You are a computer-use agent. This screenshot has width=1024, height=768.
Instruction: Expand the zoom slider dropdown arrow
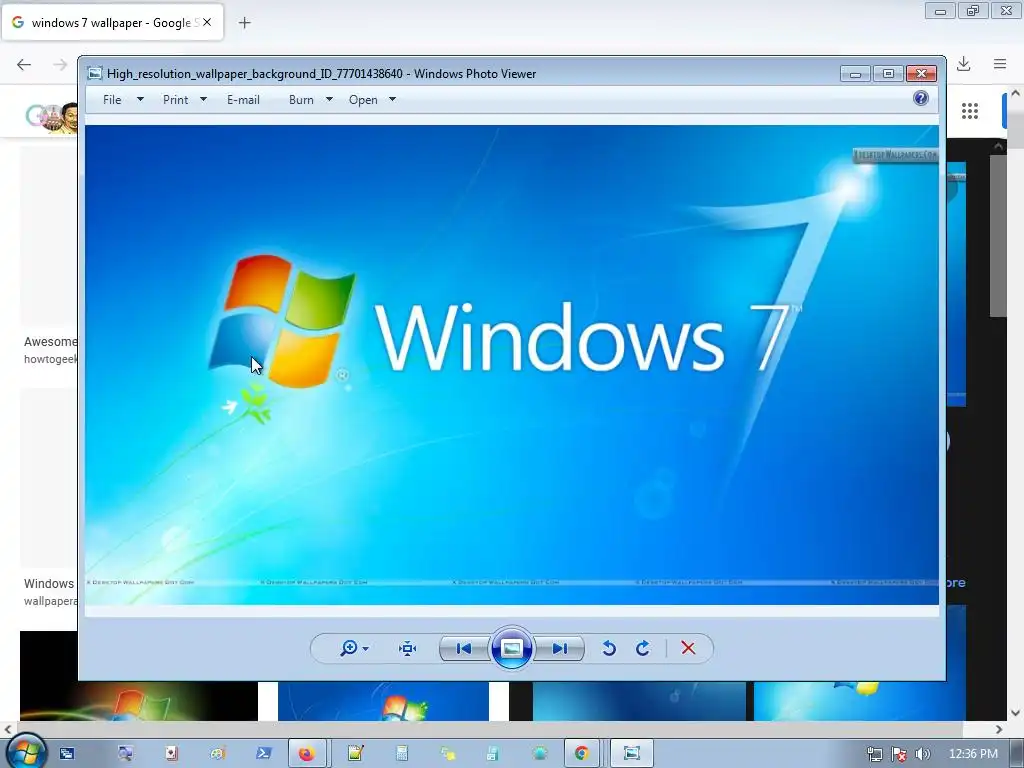pyautogui.click(x=366, y=648)
